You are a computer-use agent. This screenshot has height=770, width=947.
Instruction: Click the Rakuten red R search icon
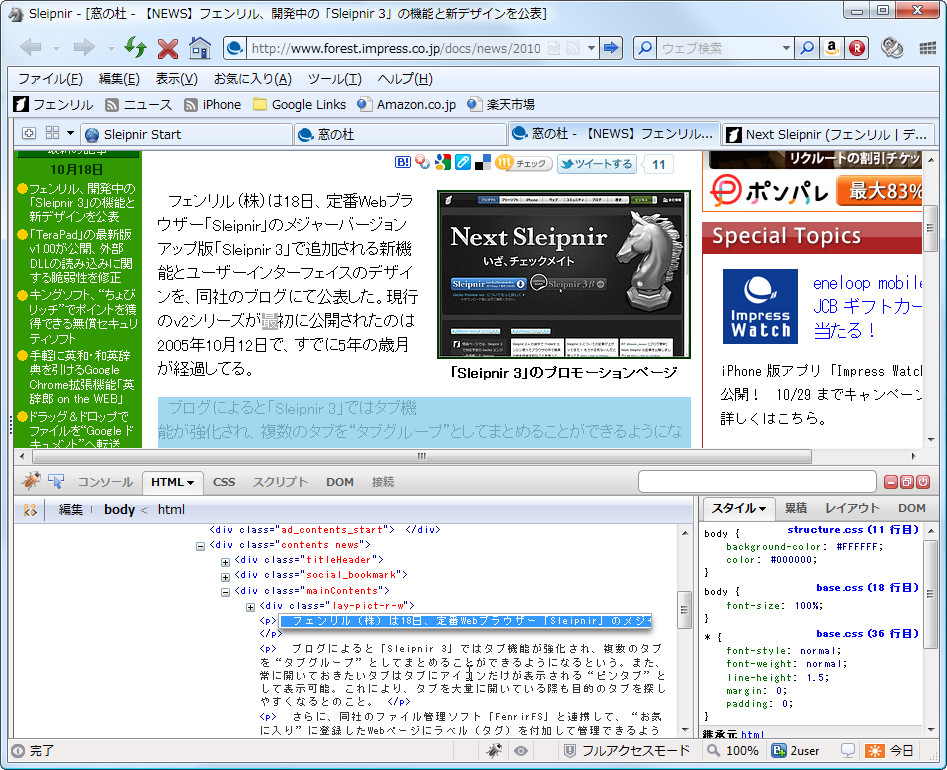[x=856, y=48]
